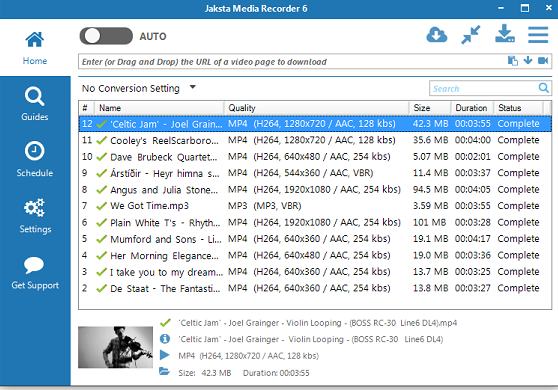Select the Cooley's ReelScarboro... row
This screenshot has width=558, height=390.
click(x=315, y=140)
